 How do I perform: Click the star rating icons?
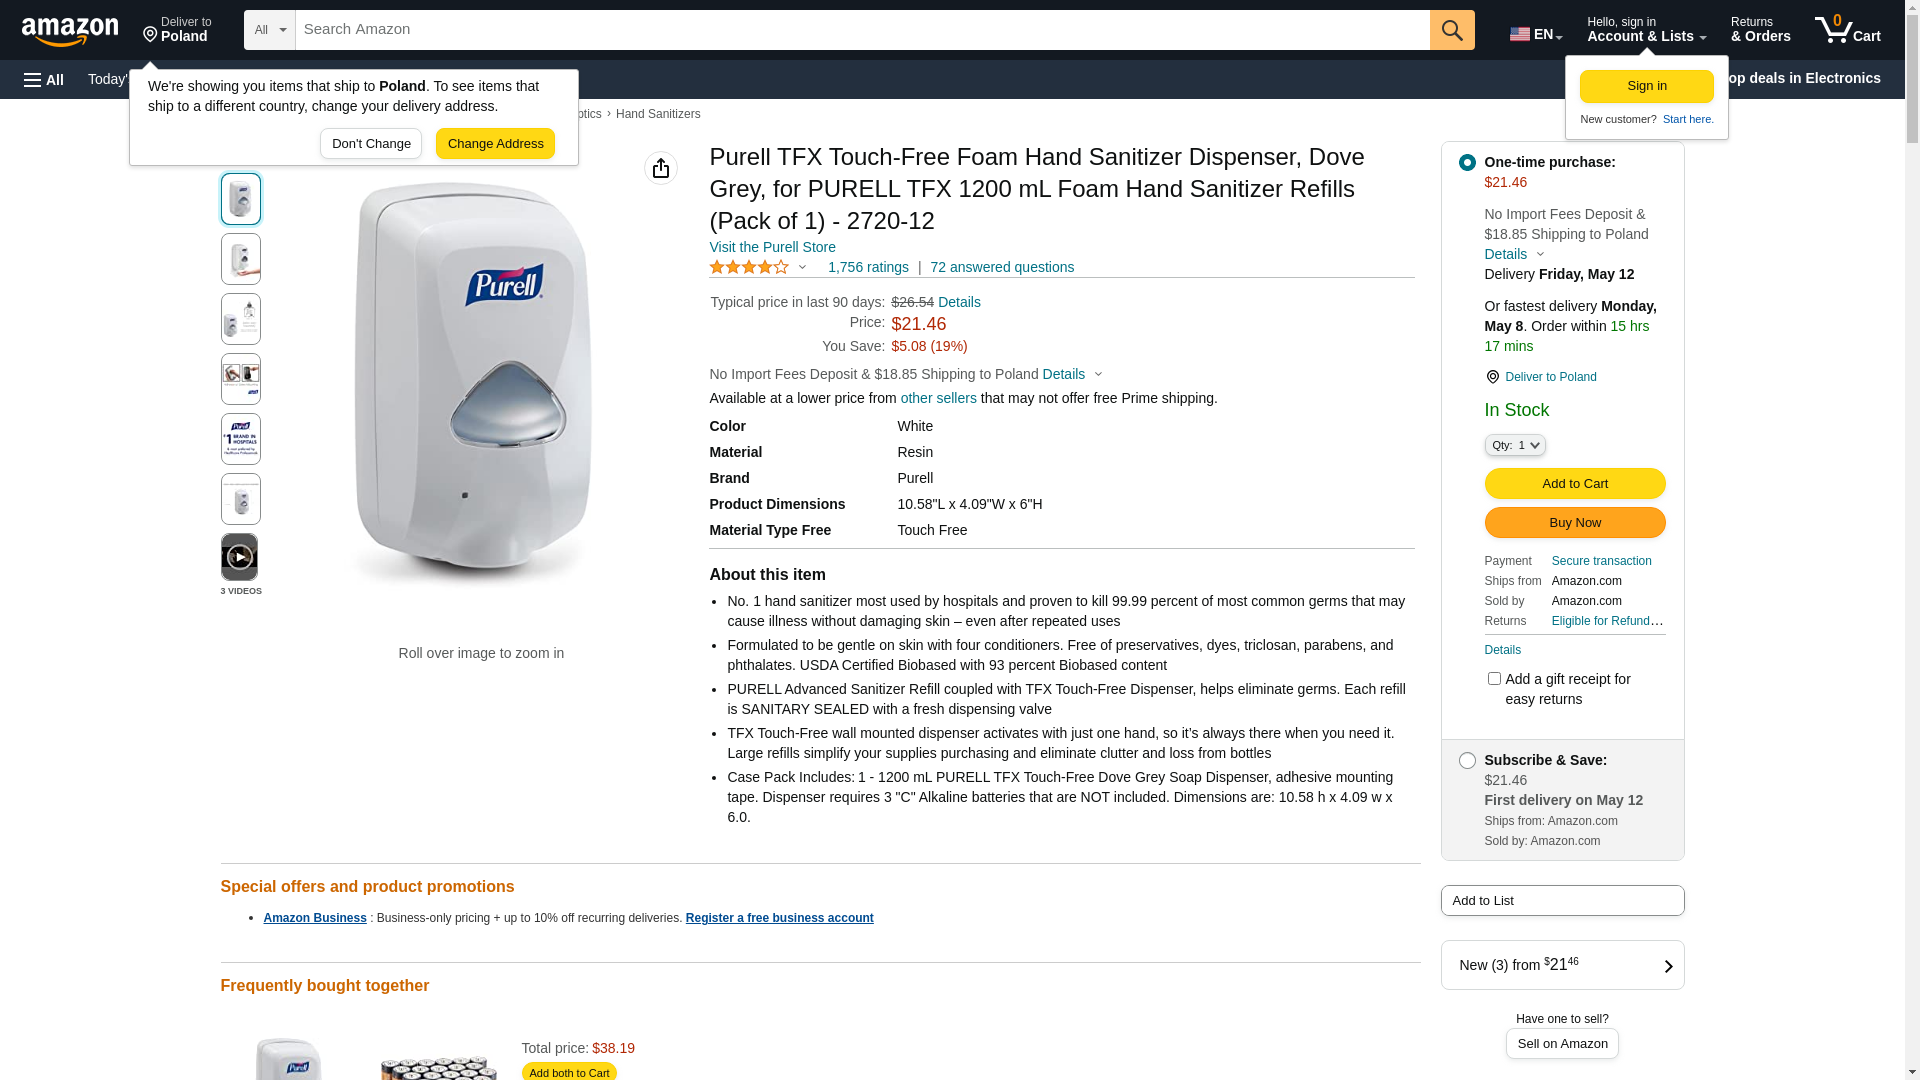(749, 267)
